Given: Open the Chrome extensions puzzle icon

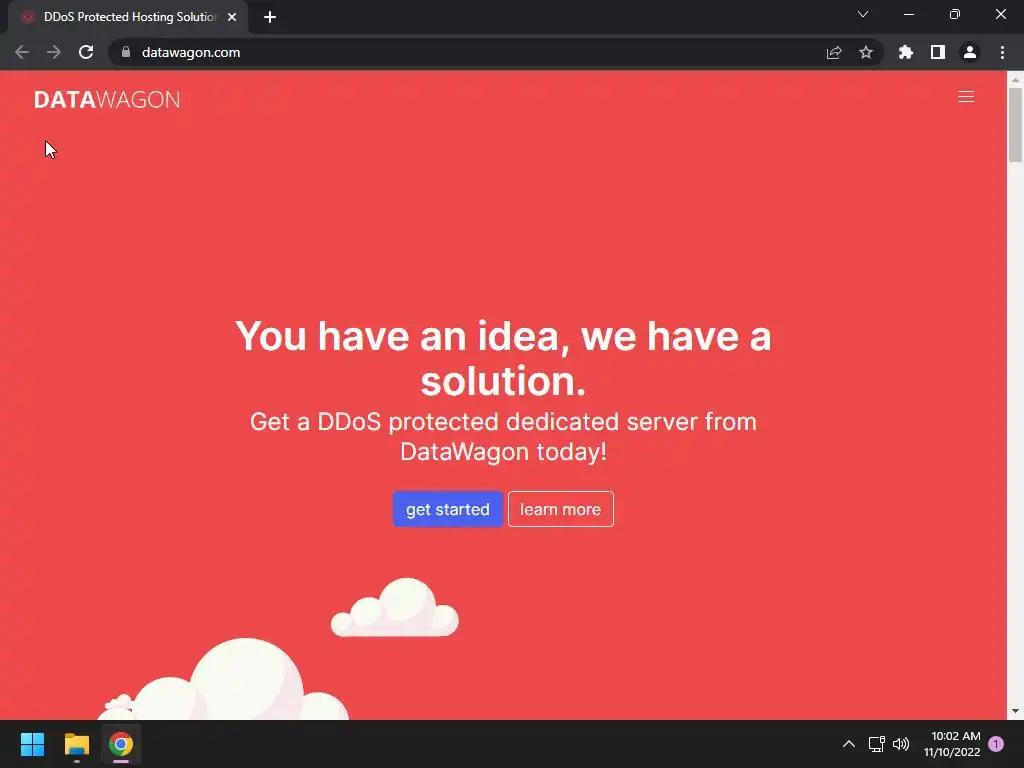Looking at the screenshot, I should (906, 52).
